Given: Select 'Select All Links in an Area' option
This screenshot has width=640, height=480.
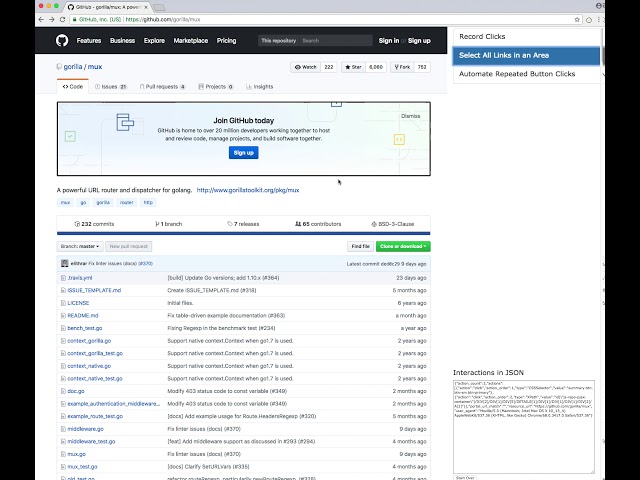Looking at the screenshot, I should tap(526, 56).
